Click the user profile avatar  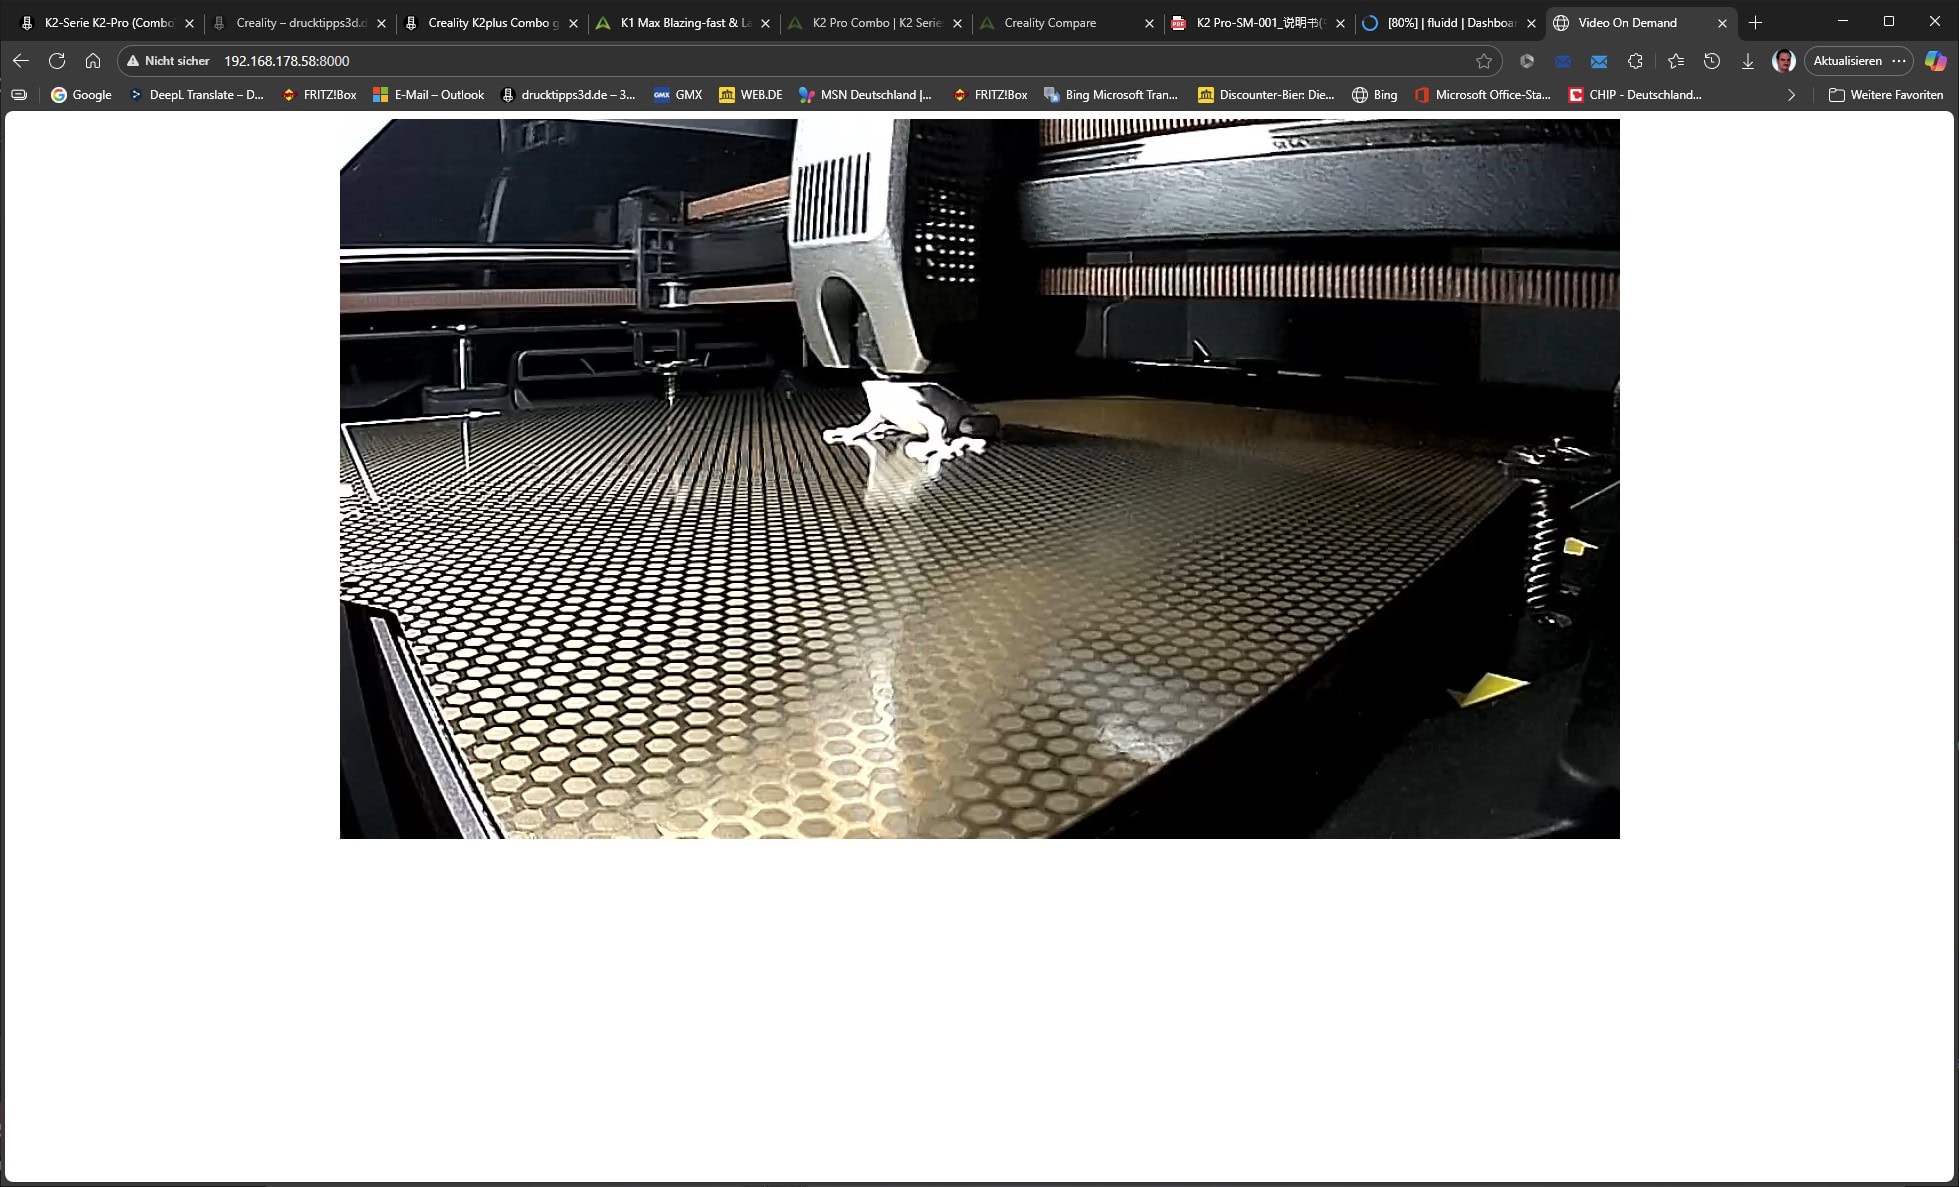click(1783, 61)
